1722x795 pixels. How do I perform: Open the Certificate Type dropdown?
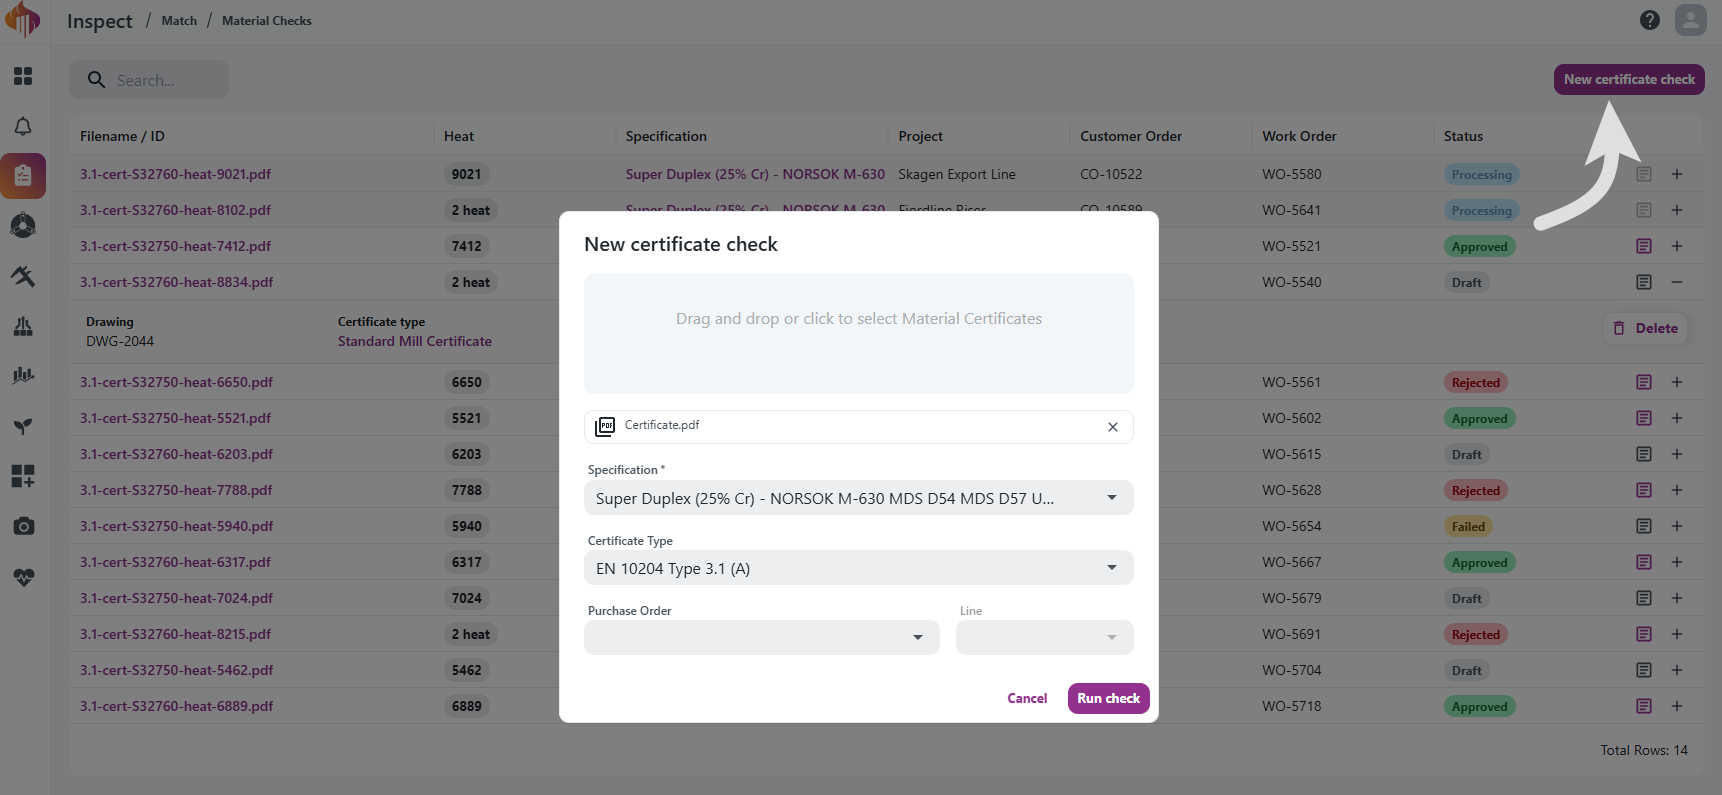coord(858,568)
